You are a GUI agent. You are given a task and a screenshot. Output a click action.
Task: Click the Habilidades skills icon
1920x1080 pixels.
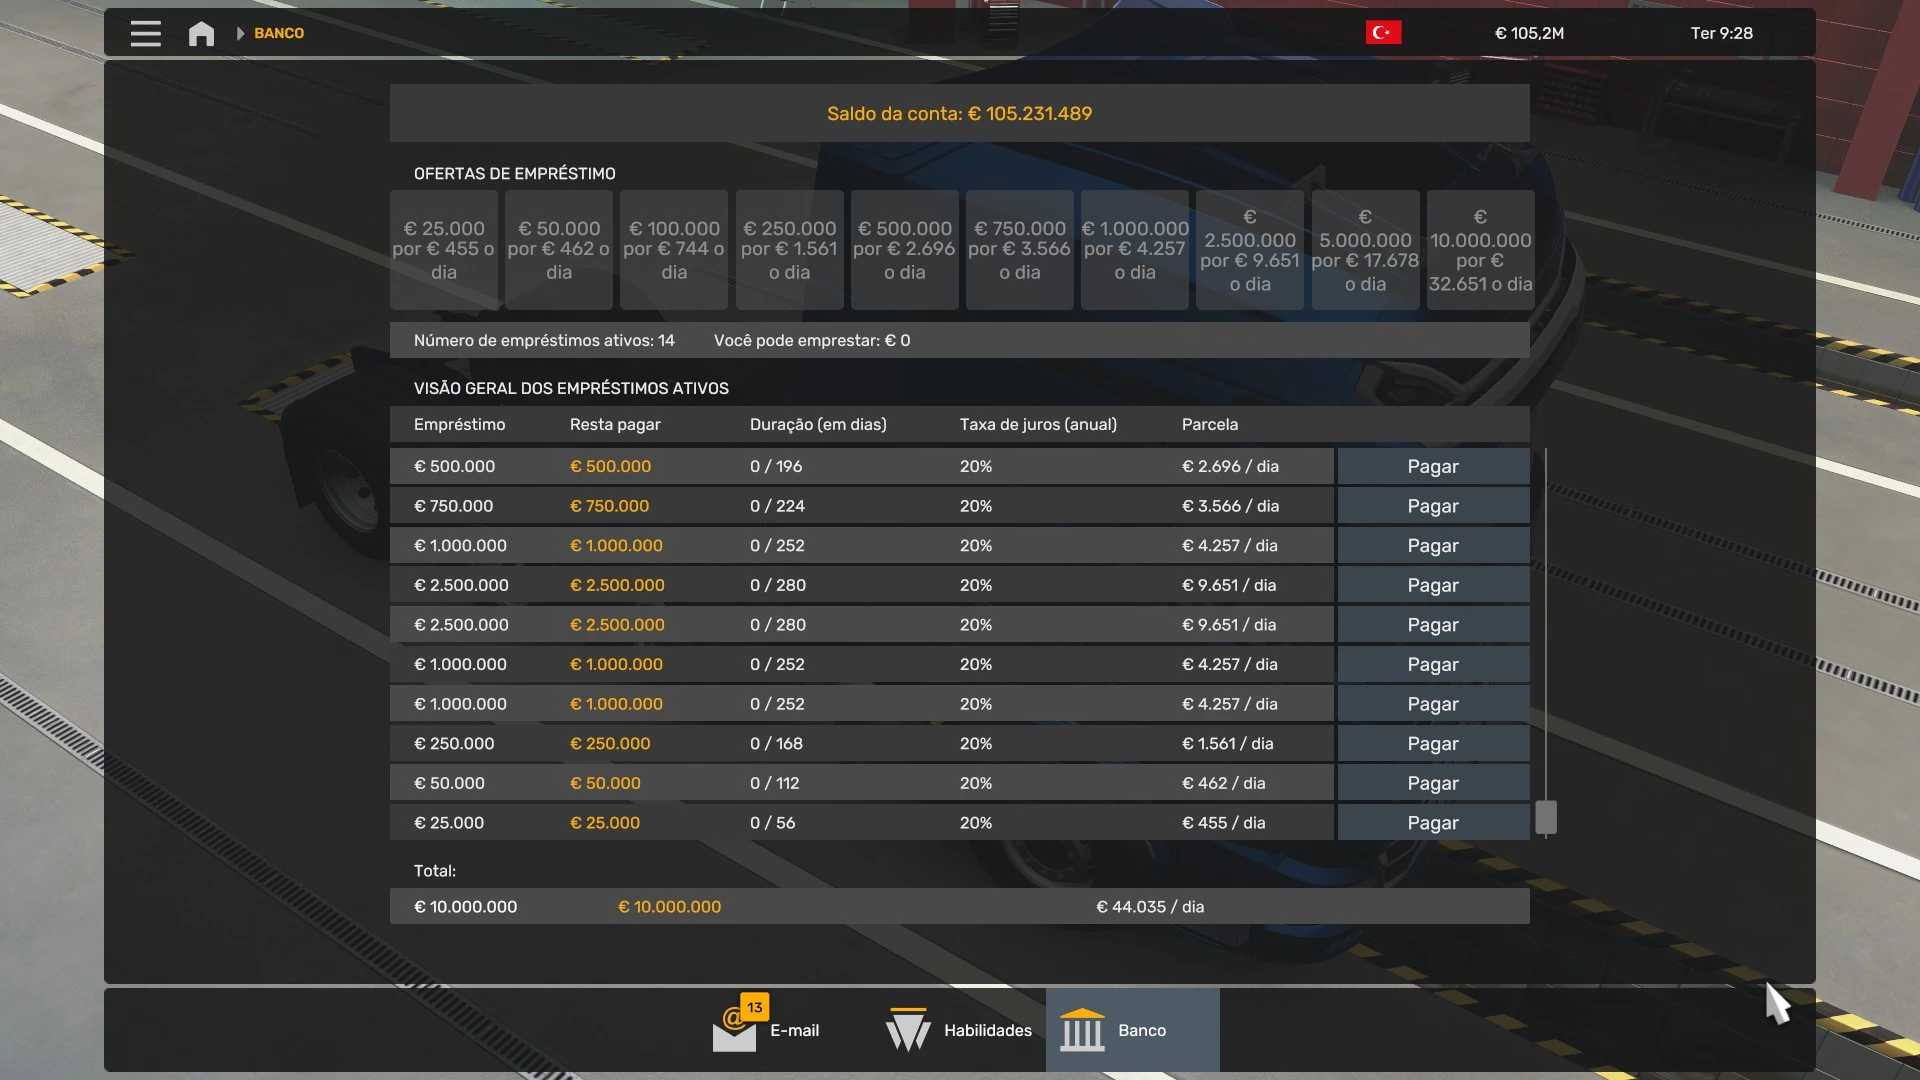(908, 1030)
